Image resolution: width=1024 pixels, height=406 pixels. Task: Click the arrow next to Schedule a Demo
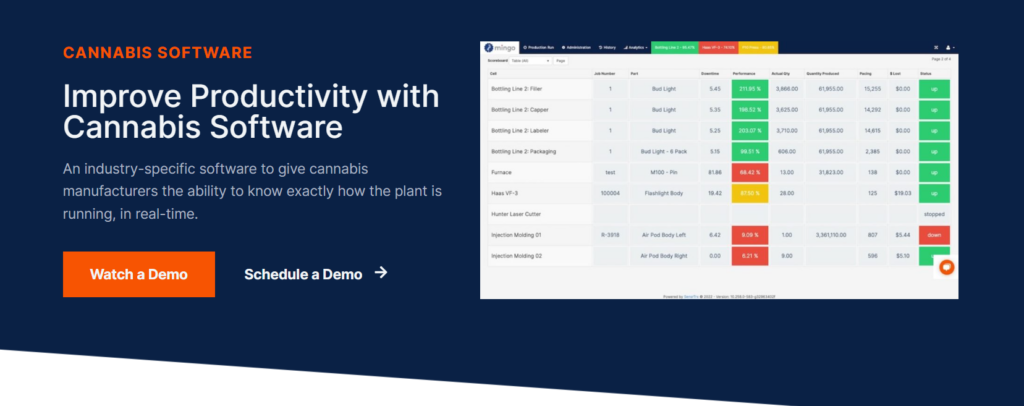click(381, 273)
